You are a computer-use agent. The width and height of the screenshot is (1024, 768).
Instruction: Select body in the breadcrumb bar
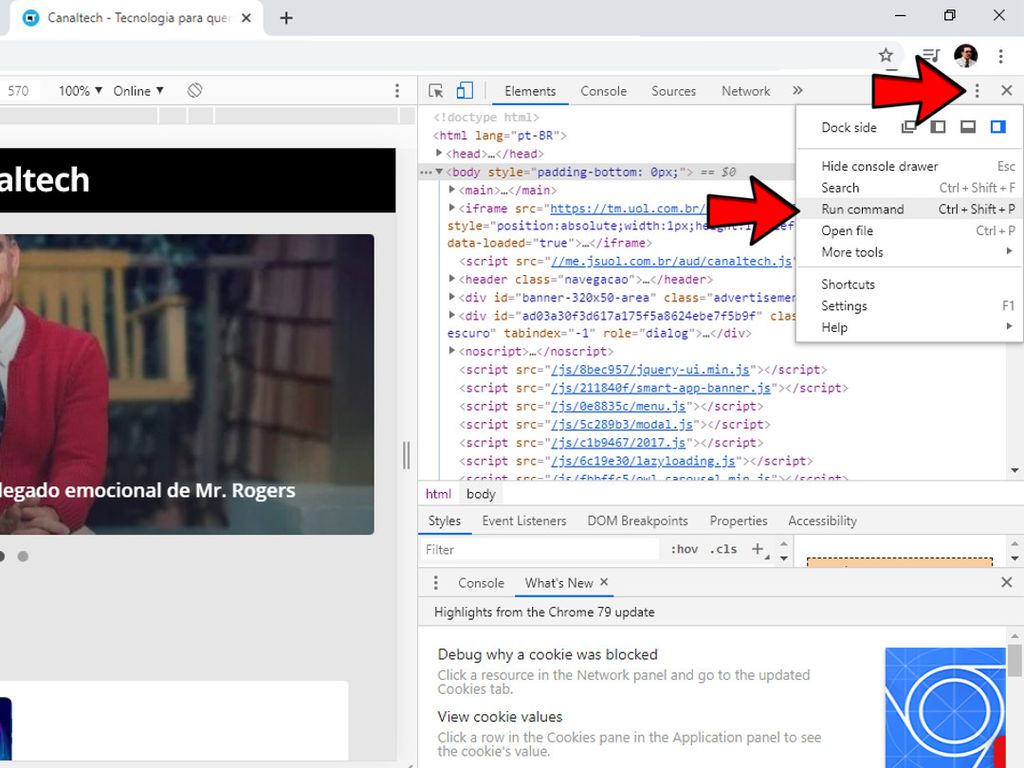(481, 494)
